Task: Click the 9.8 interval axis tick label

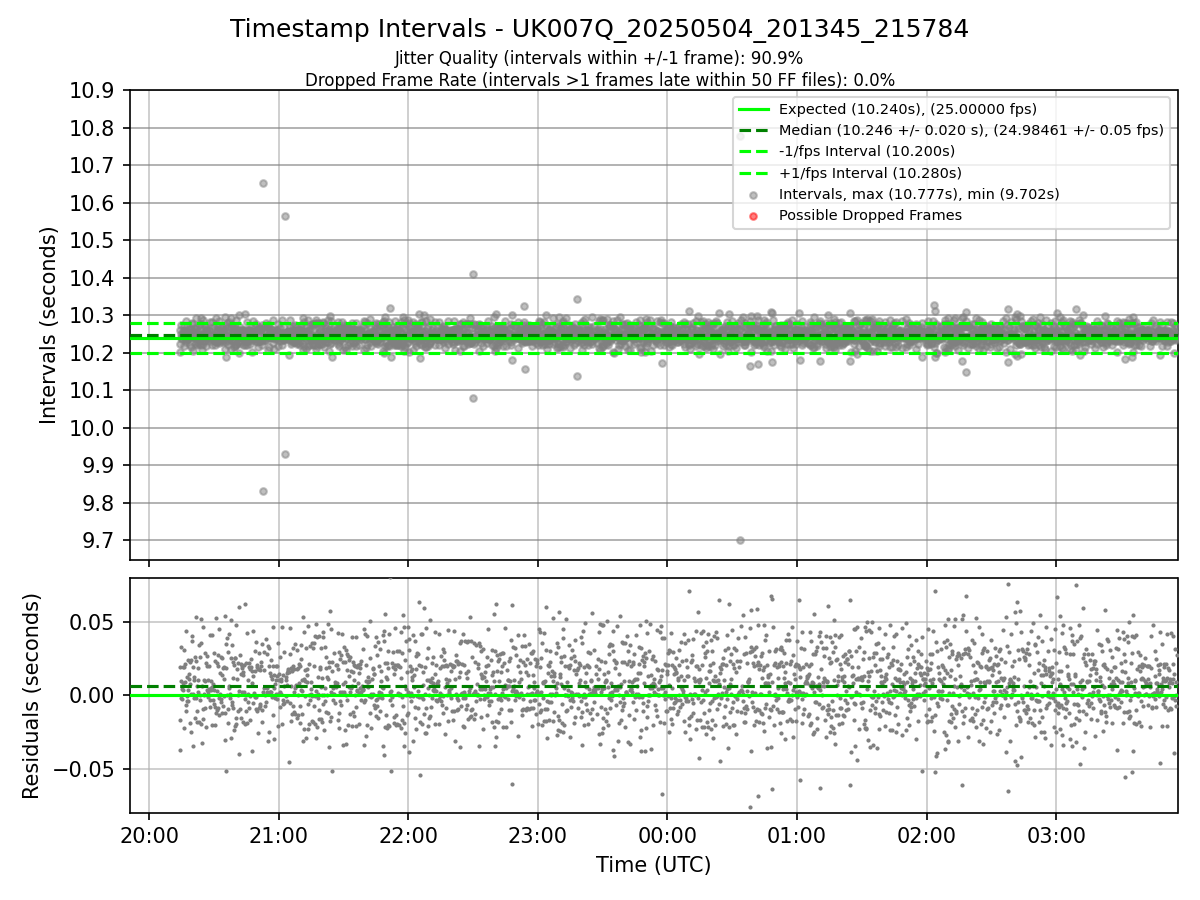Action: 100,503
